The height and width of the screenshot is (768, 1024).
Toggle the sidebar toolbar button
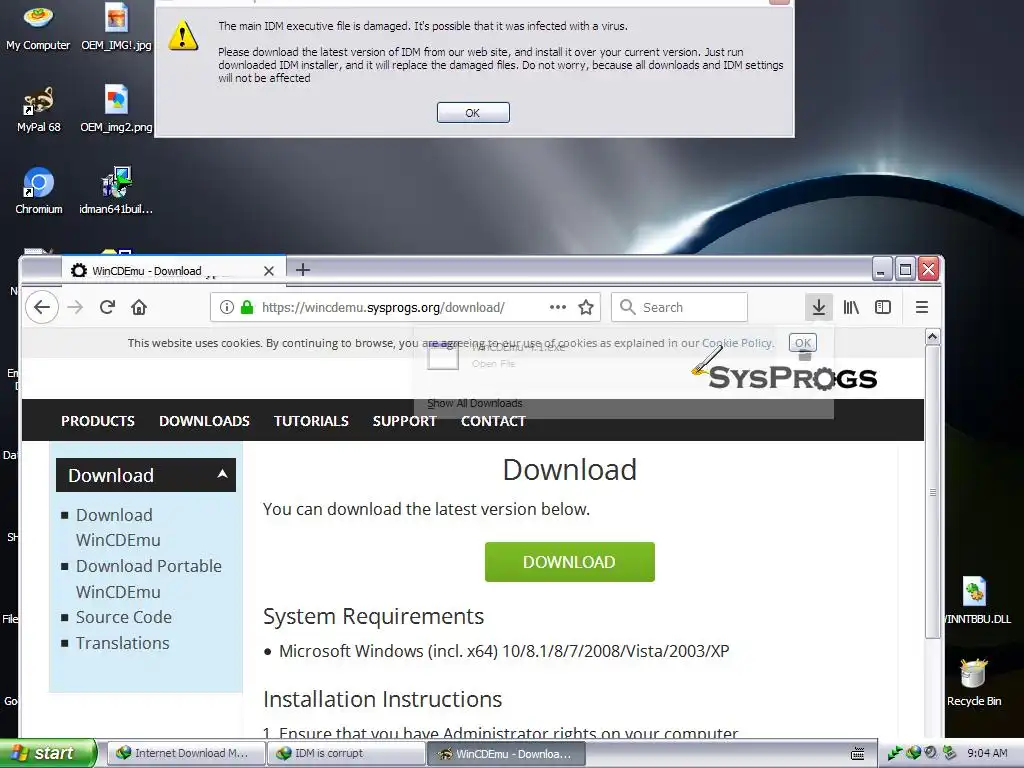pos(883,307)
